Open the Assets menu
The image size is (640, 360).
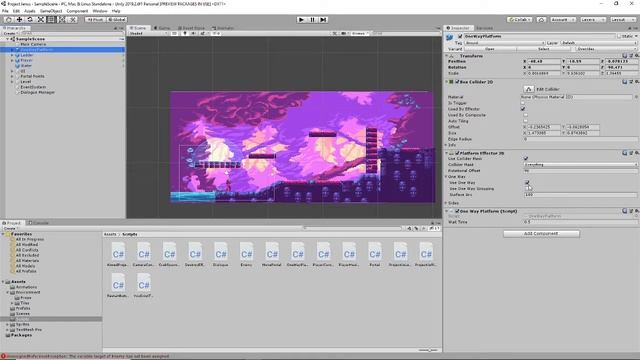tap(30, 11)
